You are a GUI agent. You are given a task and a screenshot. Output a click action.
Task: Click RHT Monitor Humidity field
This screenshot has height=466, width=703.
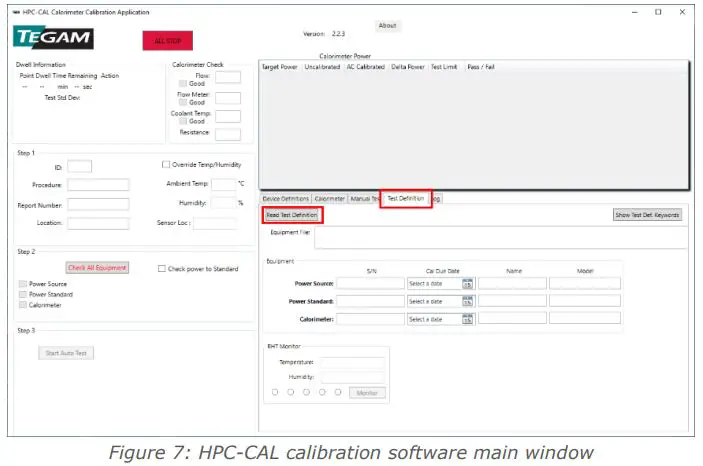[x=352, y=377]
